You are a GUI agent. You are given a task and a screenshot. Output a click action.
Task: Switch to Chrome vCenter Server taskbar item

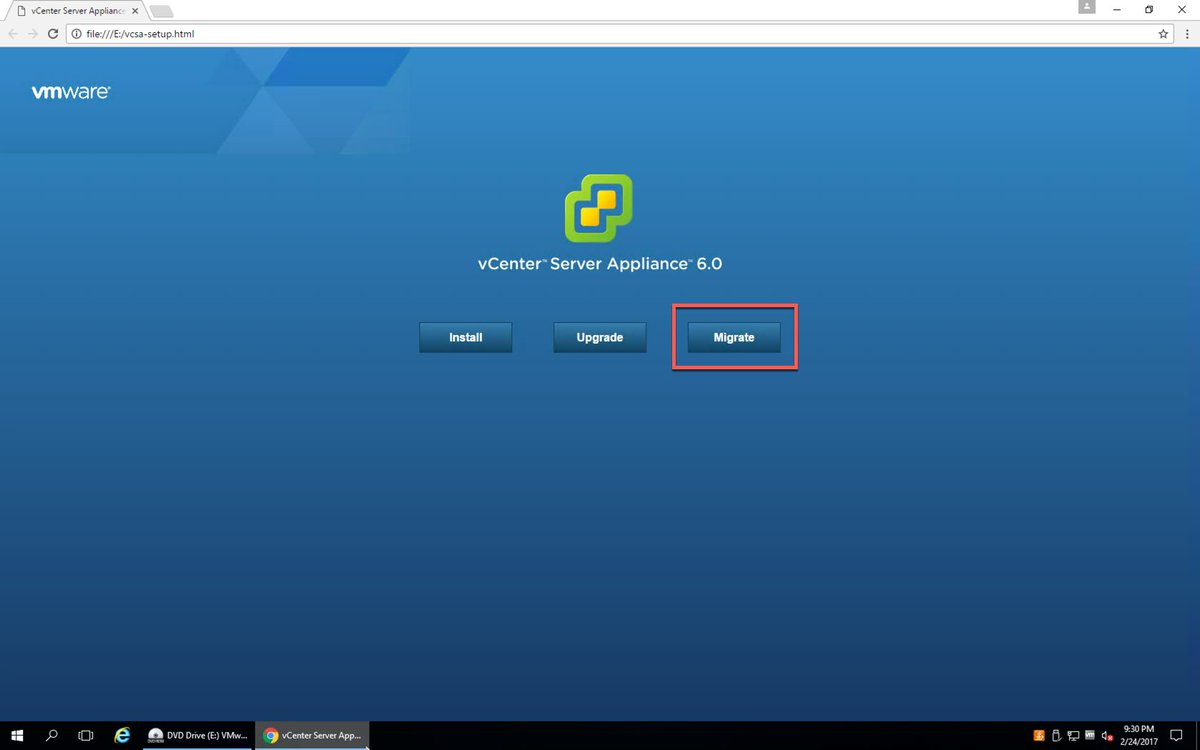point(312,735)
